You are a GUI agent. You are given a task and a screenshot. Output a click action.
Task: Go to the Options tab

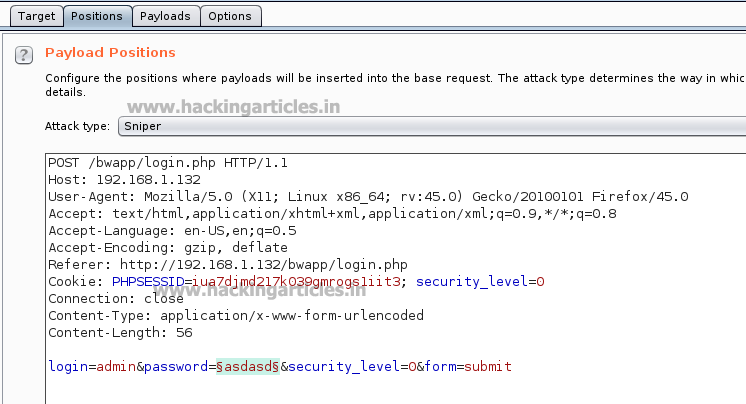pos(230,16)
